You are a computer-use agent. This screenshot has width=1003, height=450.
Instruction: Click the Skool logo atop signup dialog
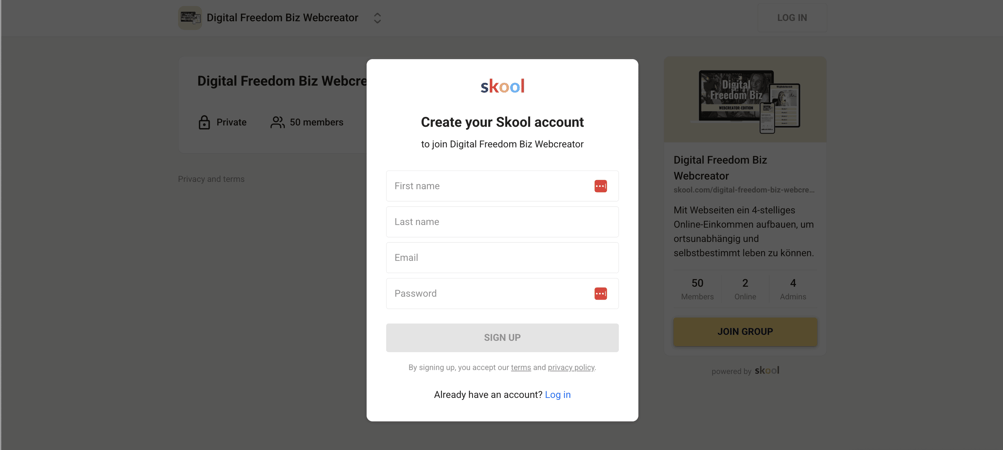click(x=502, y=86)
